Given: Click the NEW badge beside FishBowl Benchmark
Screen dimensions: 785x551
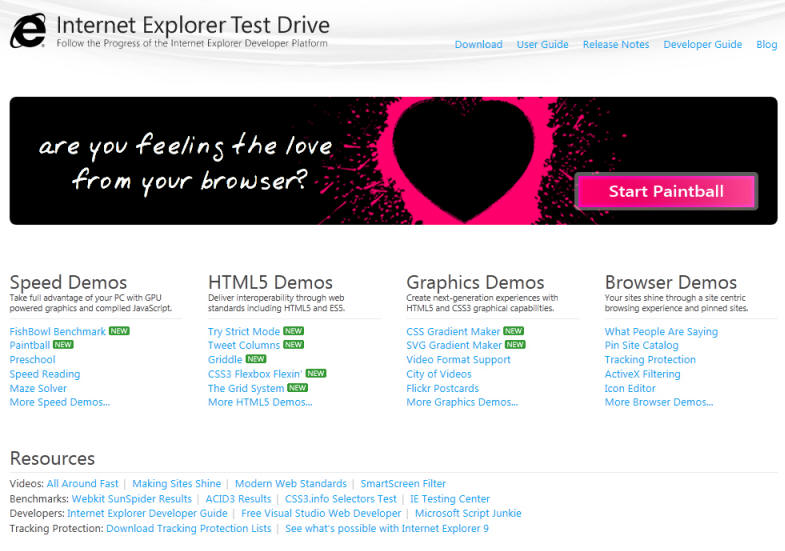Looking at the screenshot, I should point(119,331).
